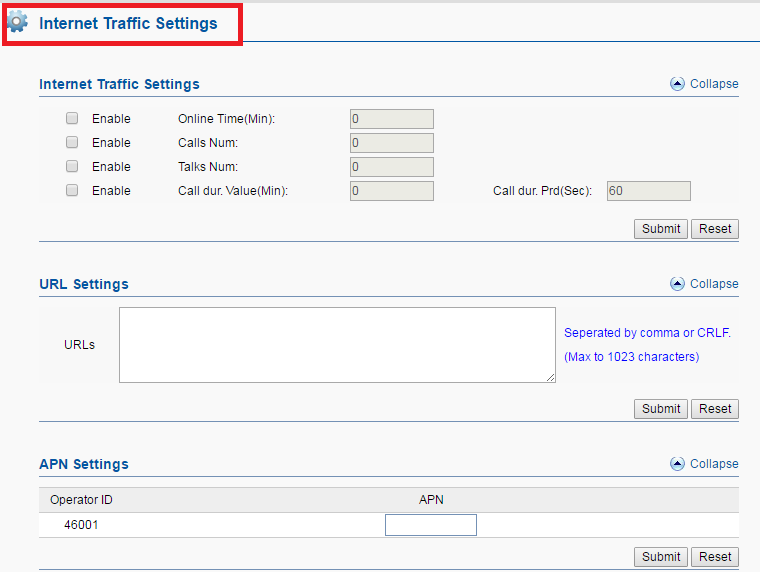This screenshot has width=760, height=572.
Task: Click the 'Talks Num:' label
Action: (208, 167)
